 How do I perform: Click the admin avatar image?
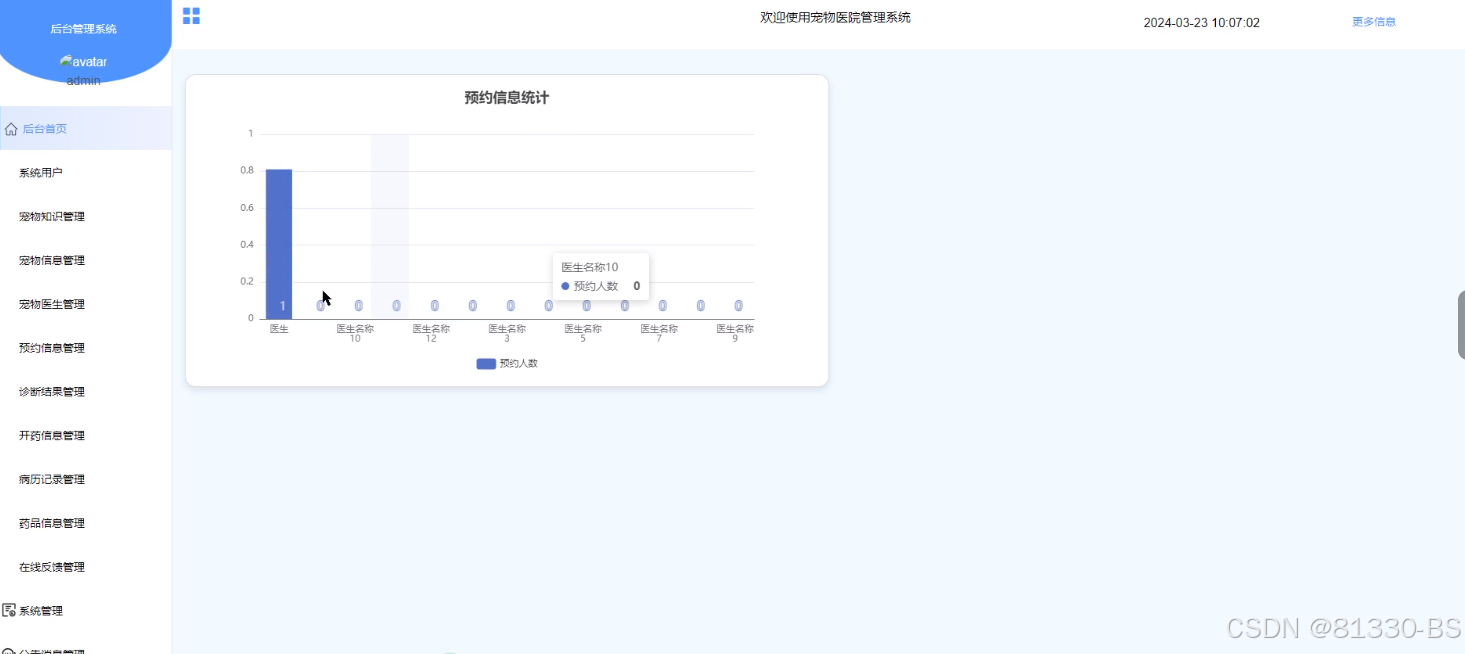pos(83,62)
